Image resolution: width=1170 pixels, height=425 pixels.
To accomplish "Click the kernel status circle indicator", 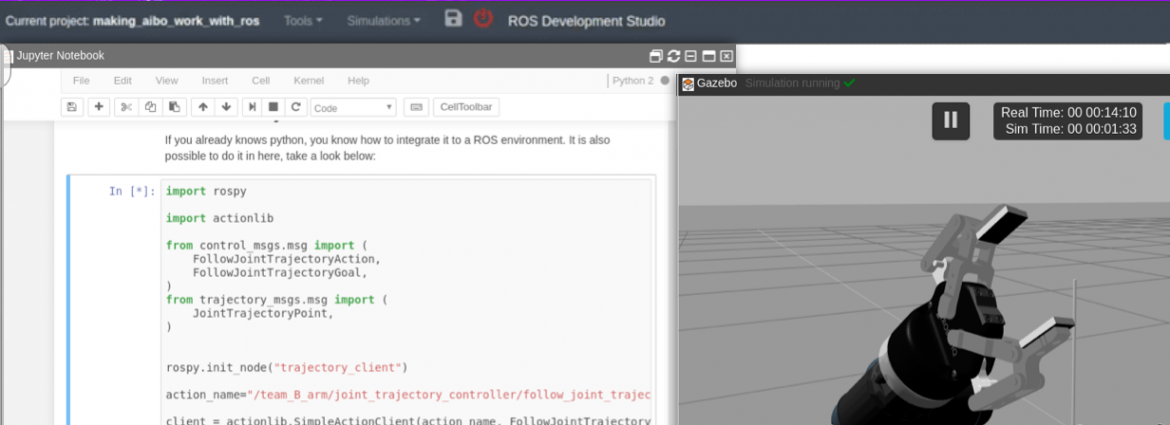I will pos(665,81).
